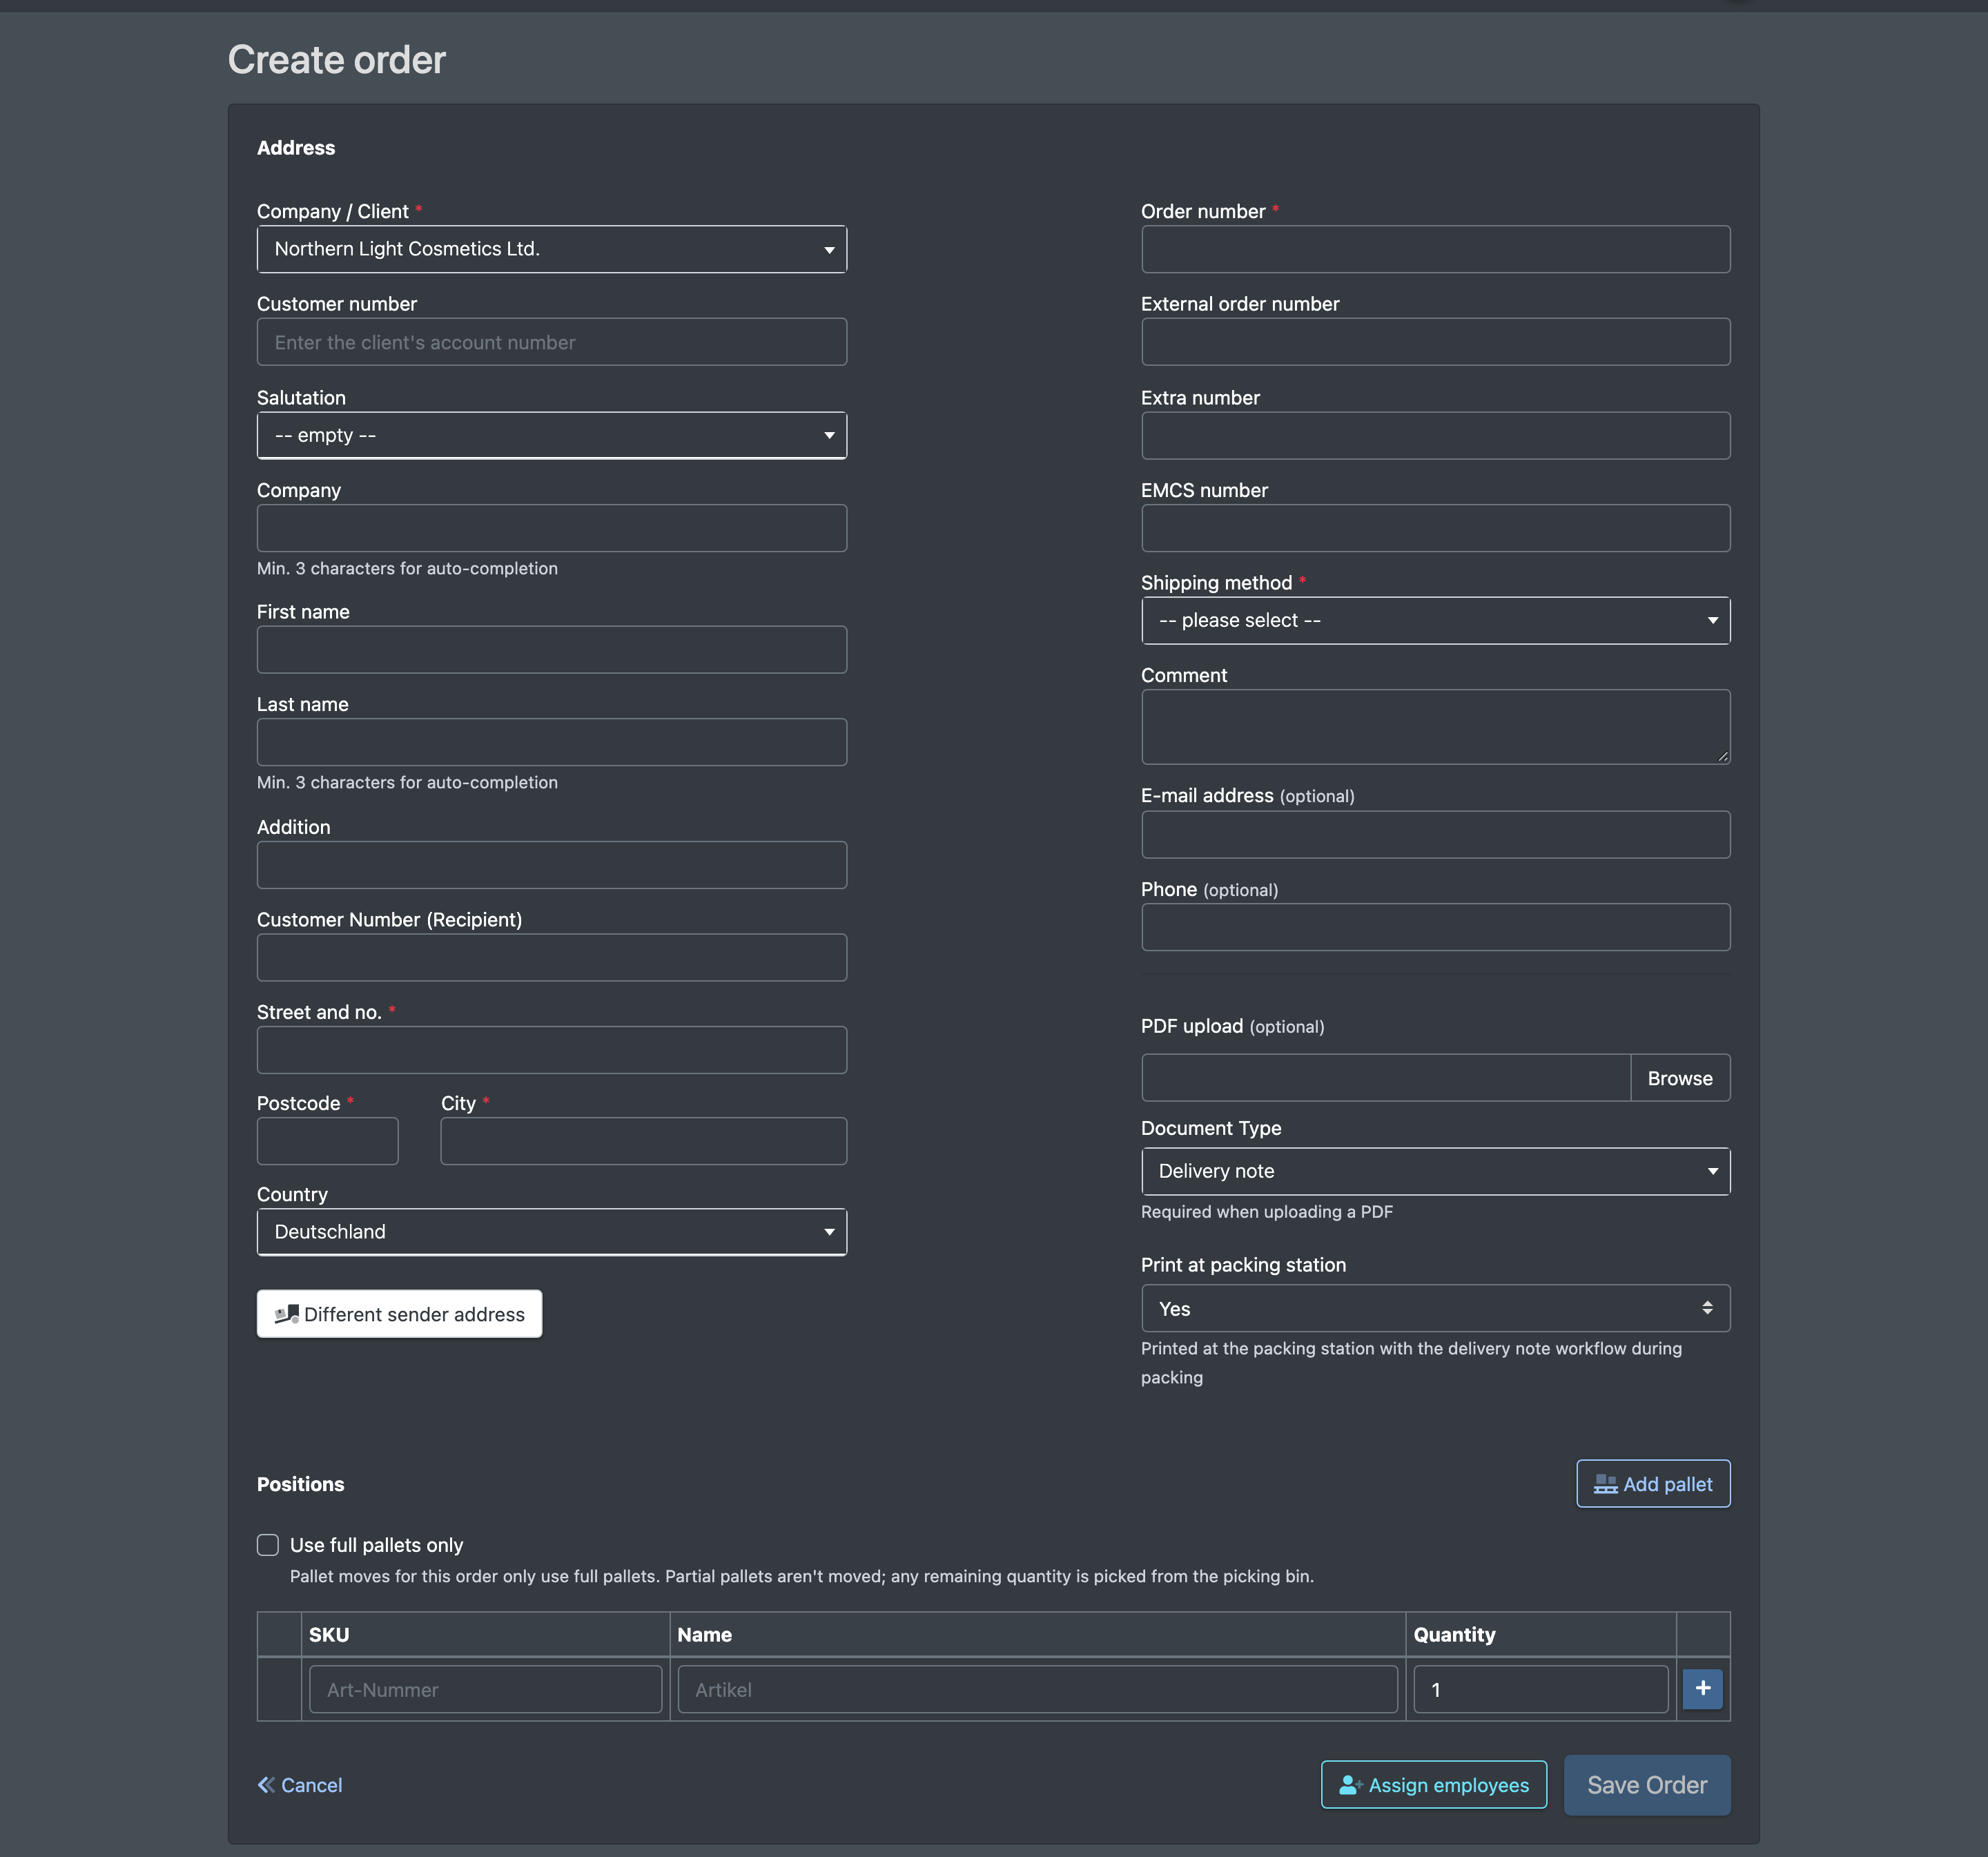Click into the External order number field
Screen dimensions: 1988x1857
click(x=1435, y=342)
